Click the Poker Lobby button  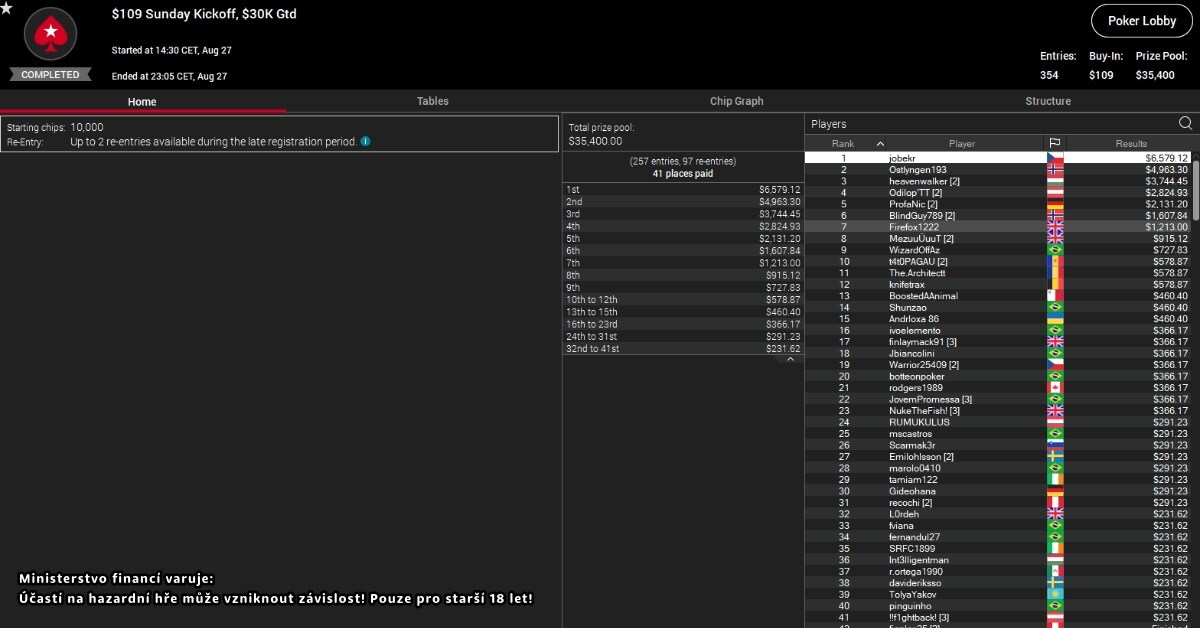click(1141, 21)
